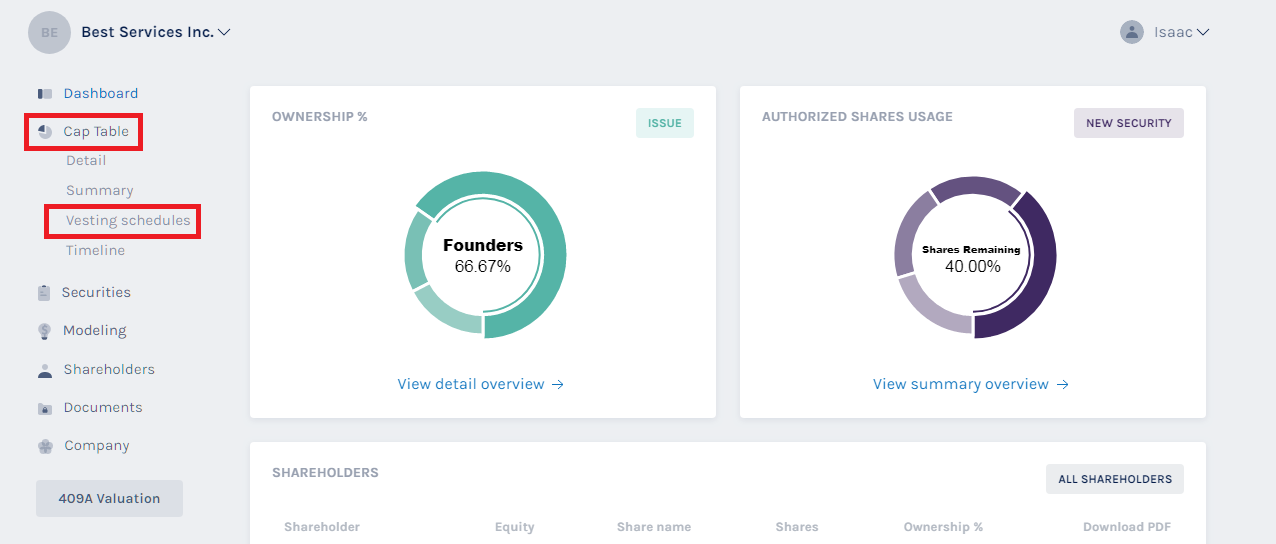Click the Modeling lightbulb icon

coord(45,331)
